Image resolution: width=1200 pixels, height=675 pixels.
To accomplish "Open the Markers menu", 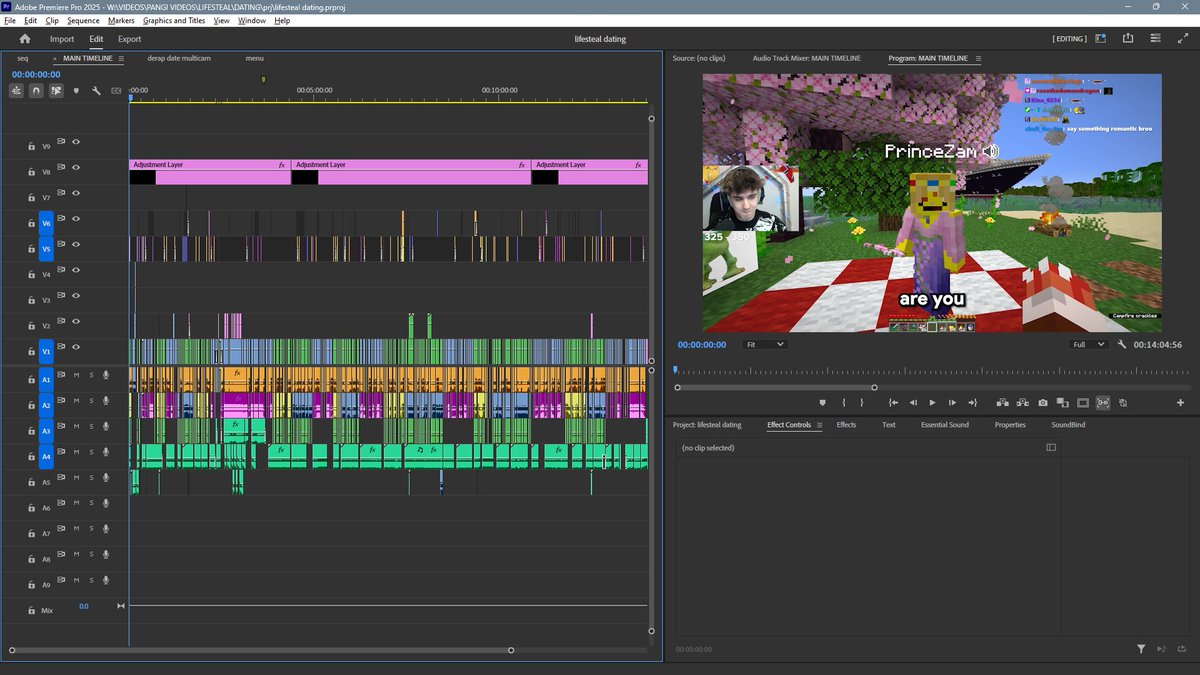I will coord(121,20).
